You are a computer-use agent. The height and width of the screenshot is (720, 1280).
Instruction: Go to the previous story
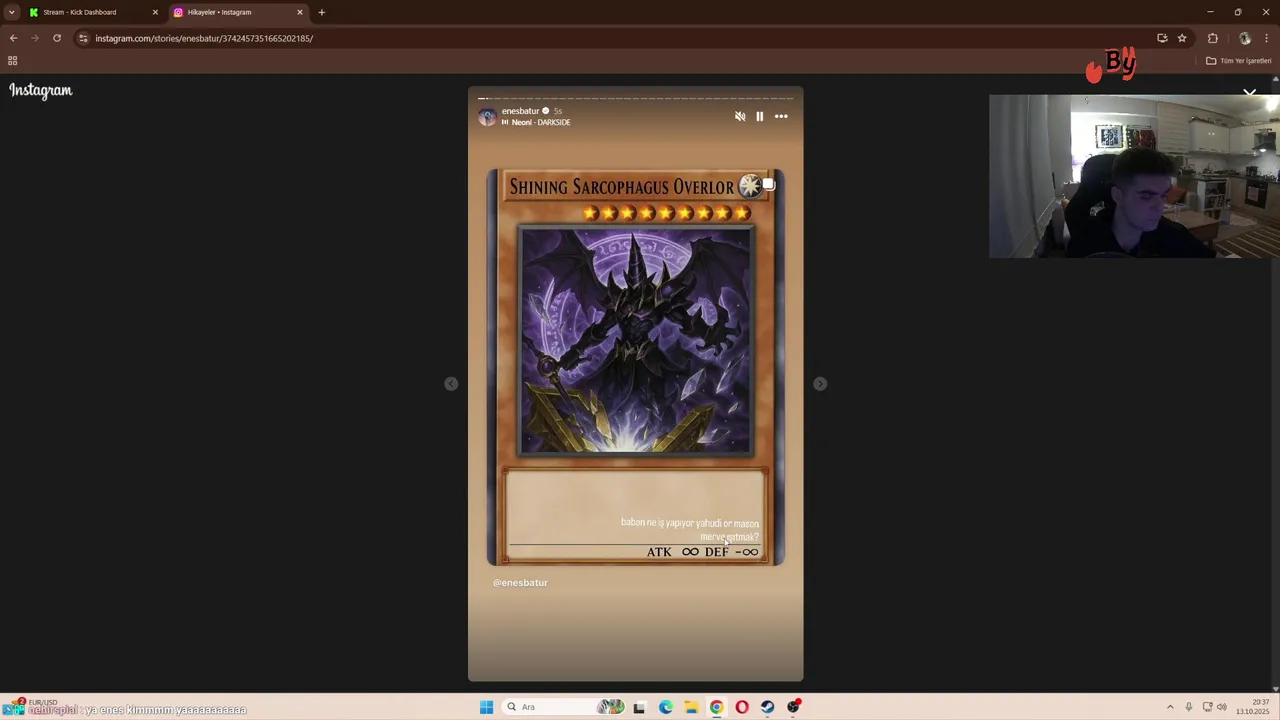pos(451,384)
